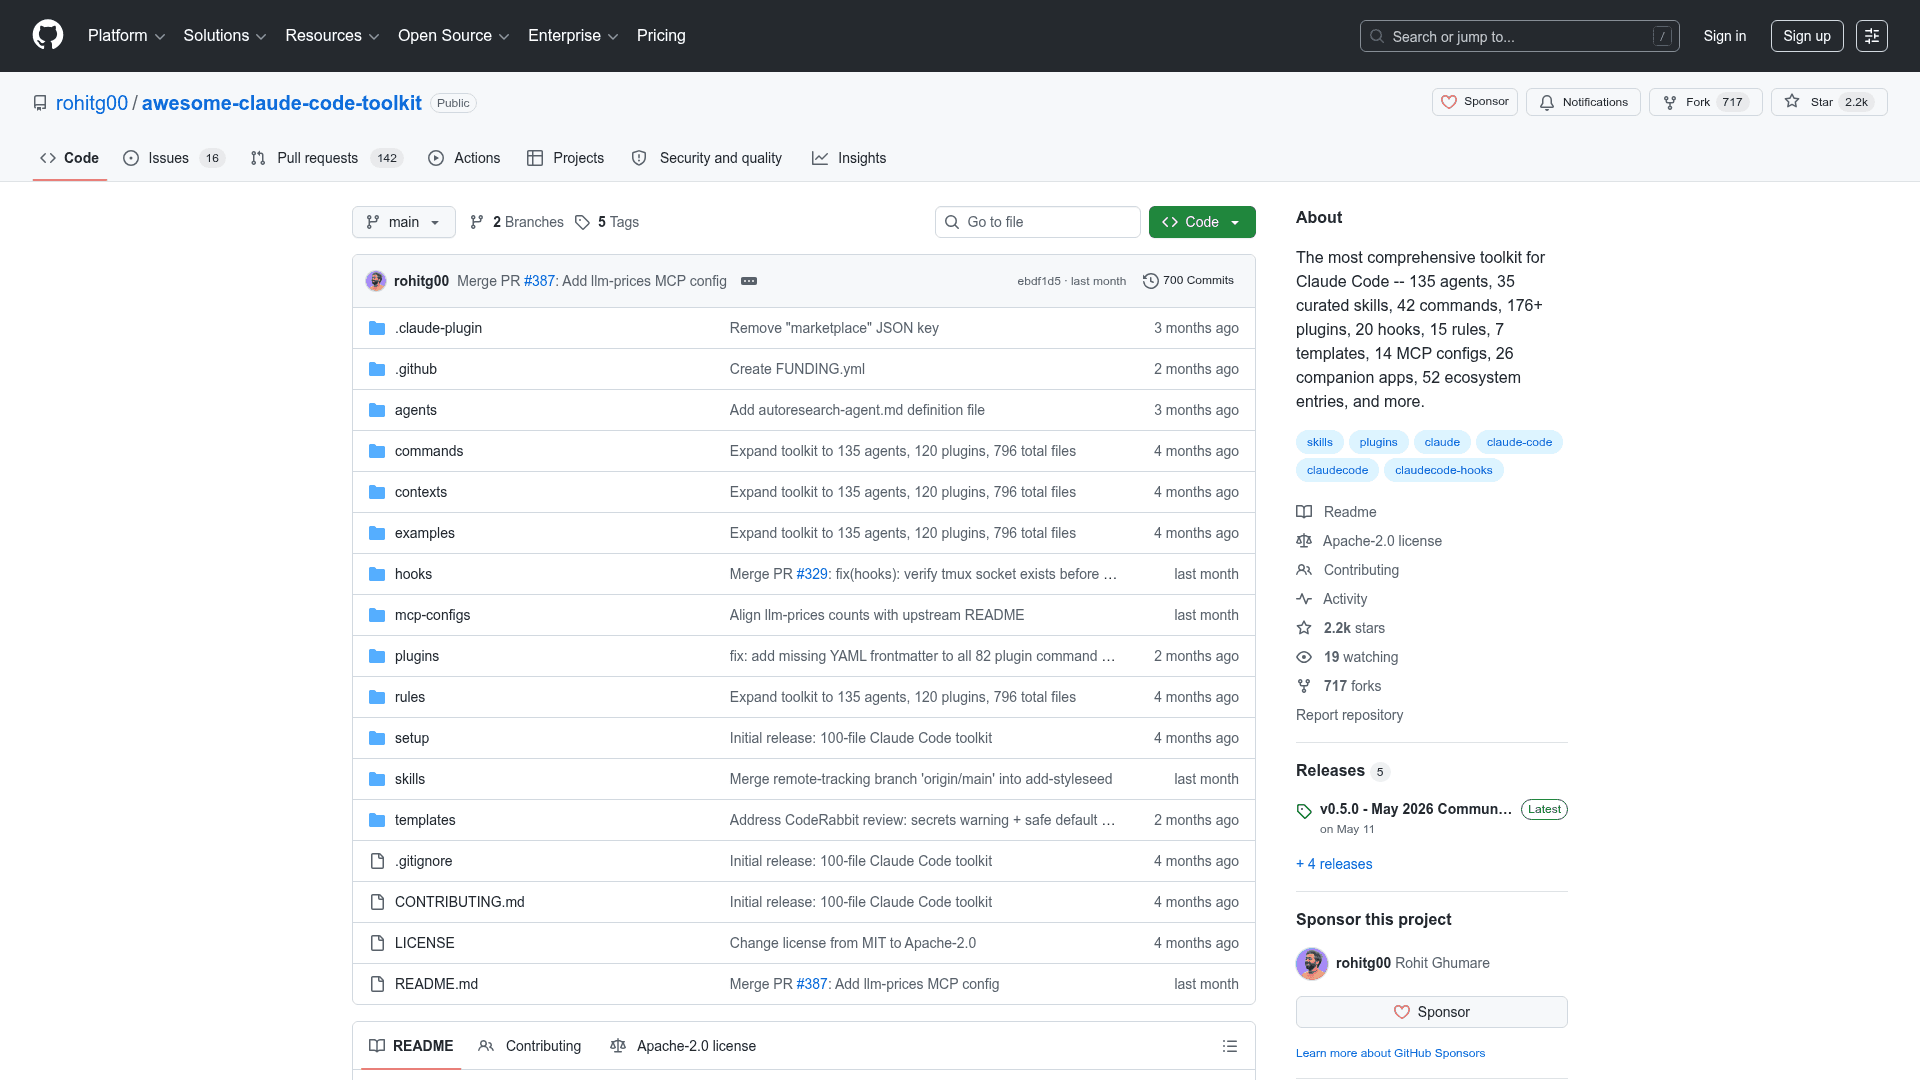Viewport: 1920px width, 1080px height.
Task: Click the eye icon beside 19 watching
Action: 1304,657
